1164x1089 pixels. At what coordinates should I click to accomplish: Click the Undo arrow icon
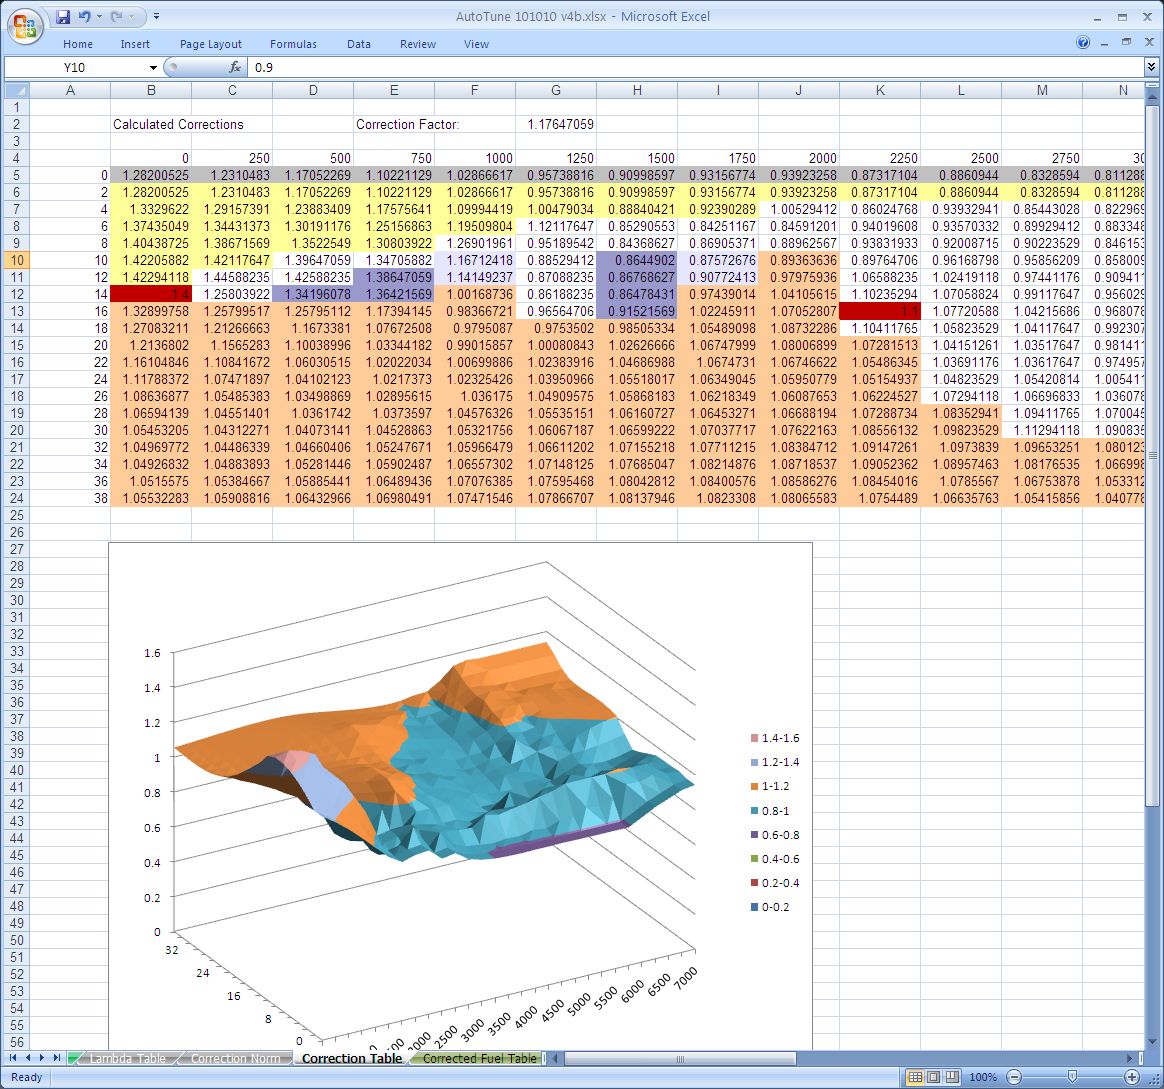85,17
